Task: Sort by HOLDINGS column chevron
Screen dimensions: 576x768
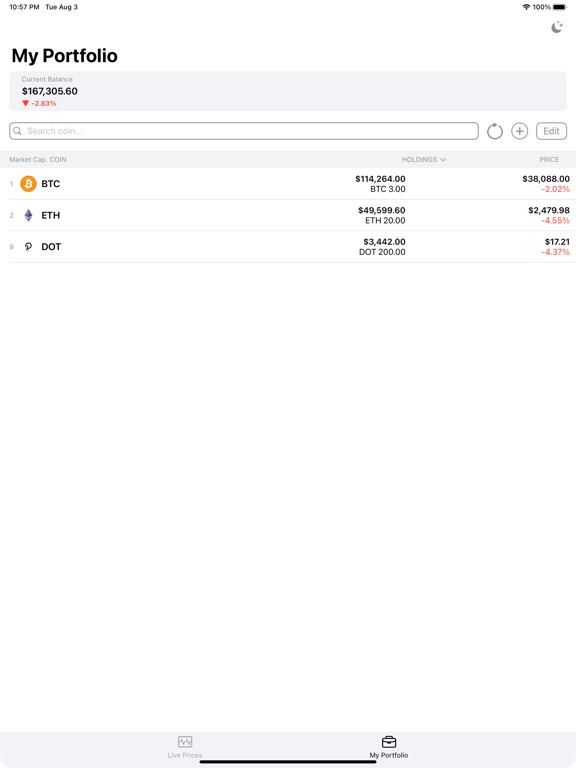Action: (x=443, y=160)
